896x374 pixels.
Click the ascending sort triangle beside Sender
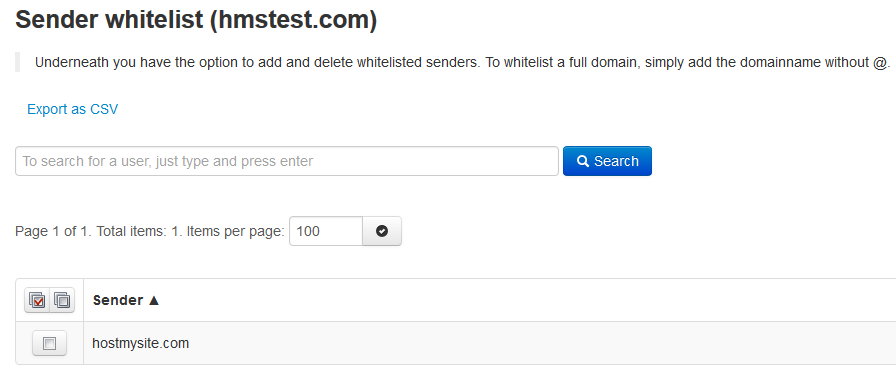point(154,300)
